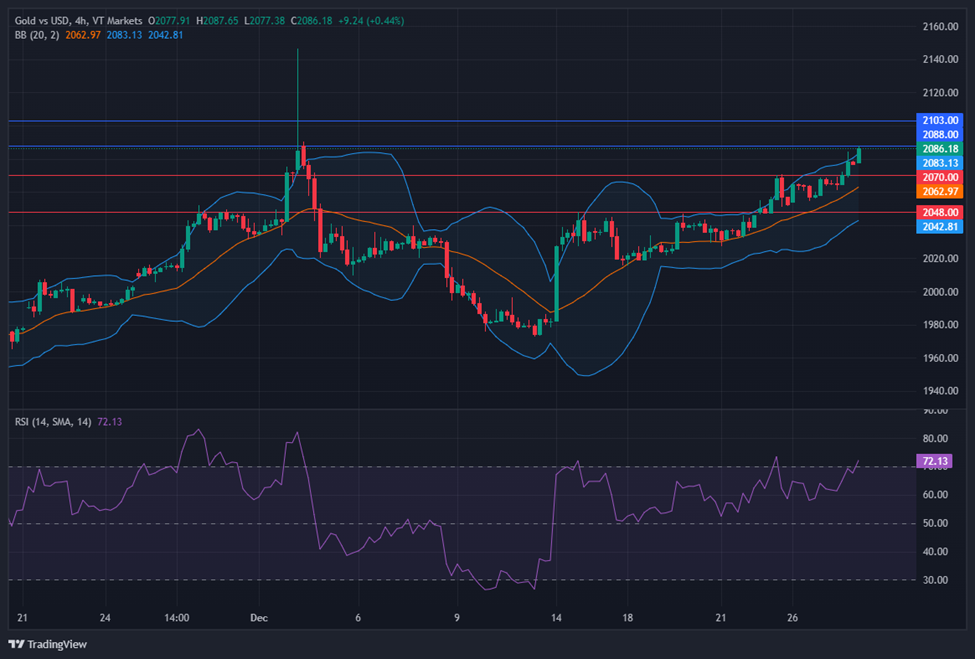Select the blue 2042.81 lower band tag
This screenshot has width=975, height=659.
click(940, 227)
